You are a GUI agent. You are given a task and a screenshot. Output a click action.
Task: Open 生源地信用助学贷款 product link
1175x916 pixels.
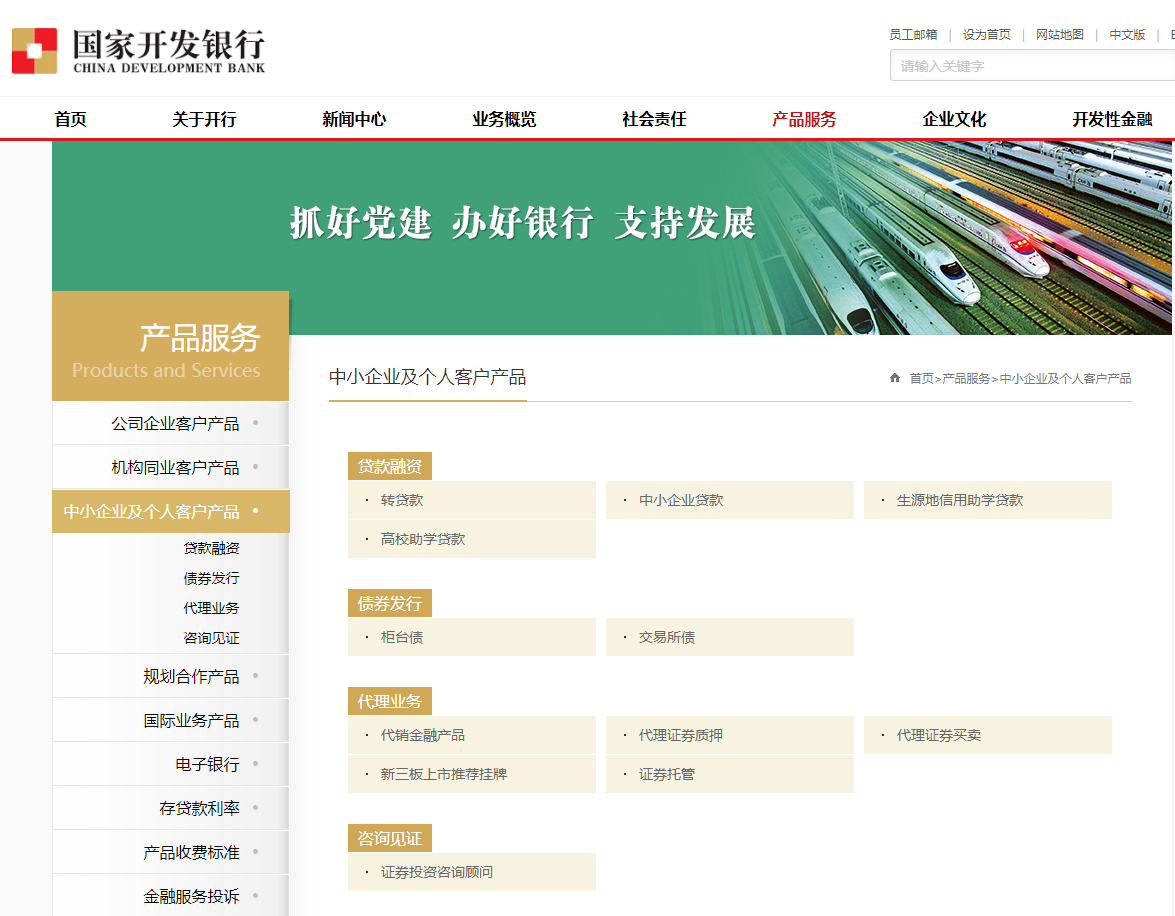pos(959,500)
